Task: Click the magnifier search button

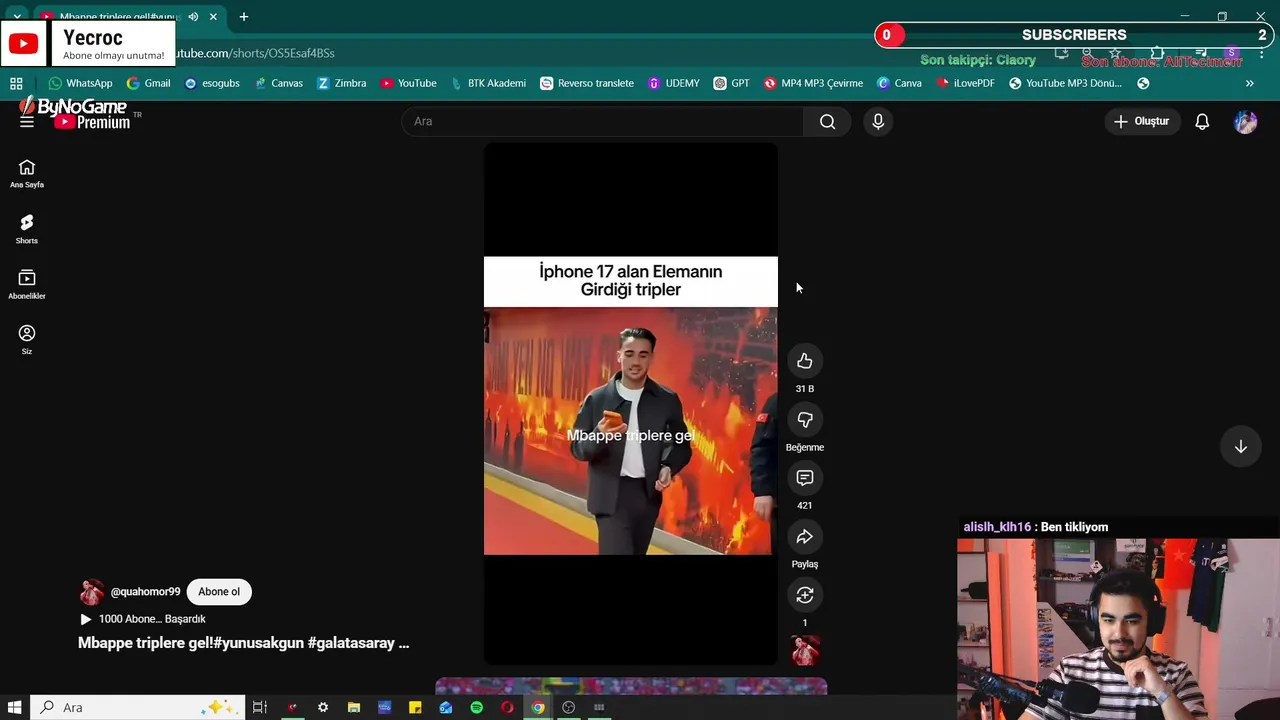Action: [827, 121]
